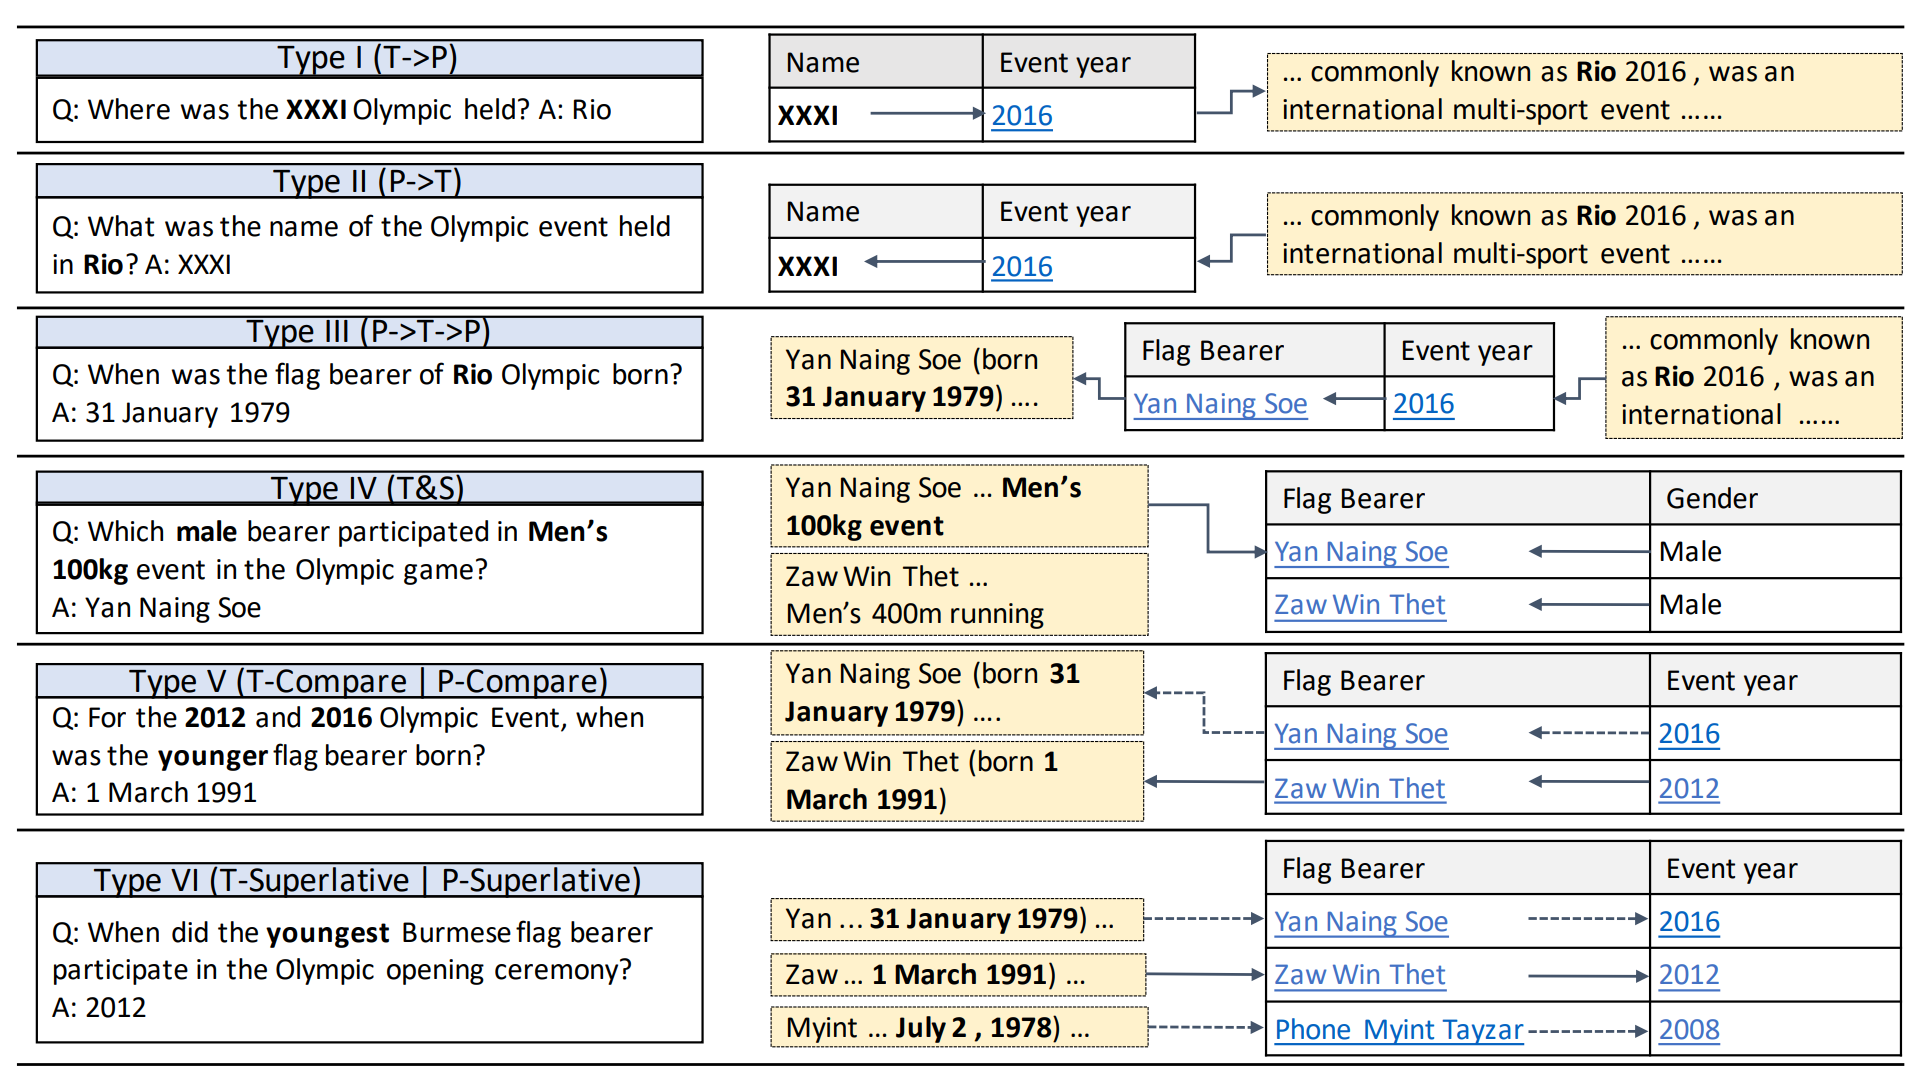
Task: Select the Type III (P->T->P) header
Action: click(x=368, y=332)
